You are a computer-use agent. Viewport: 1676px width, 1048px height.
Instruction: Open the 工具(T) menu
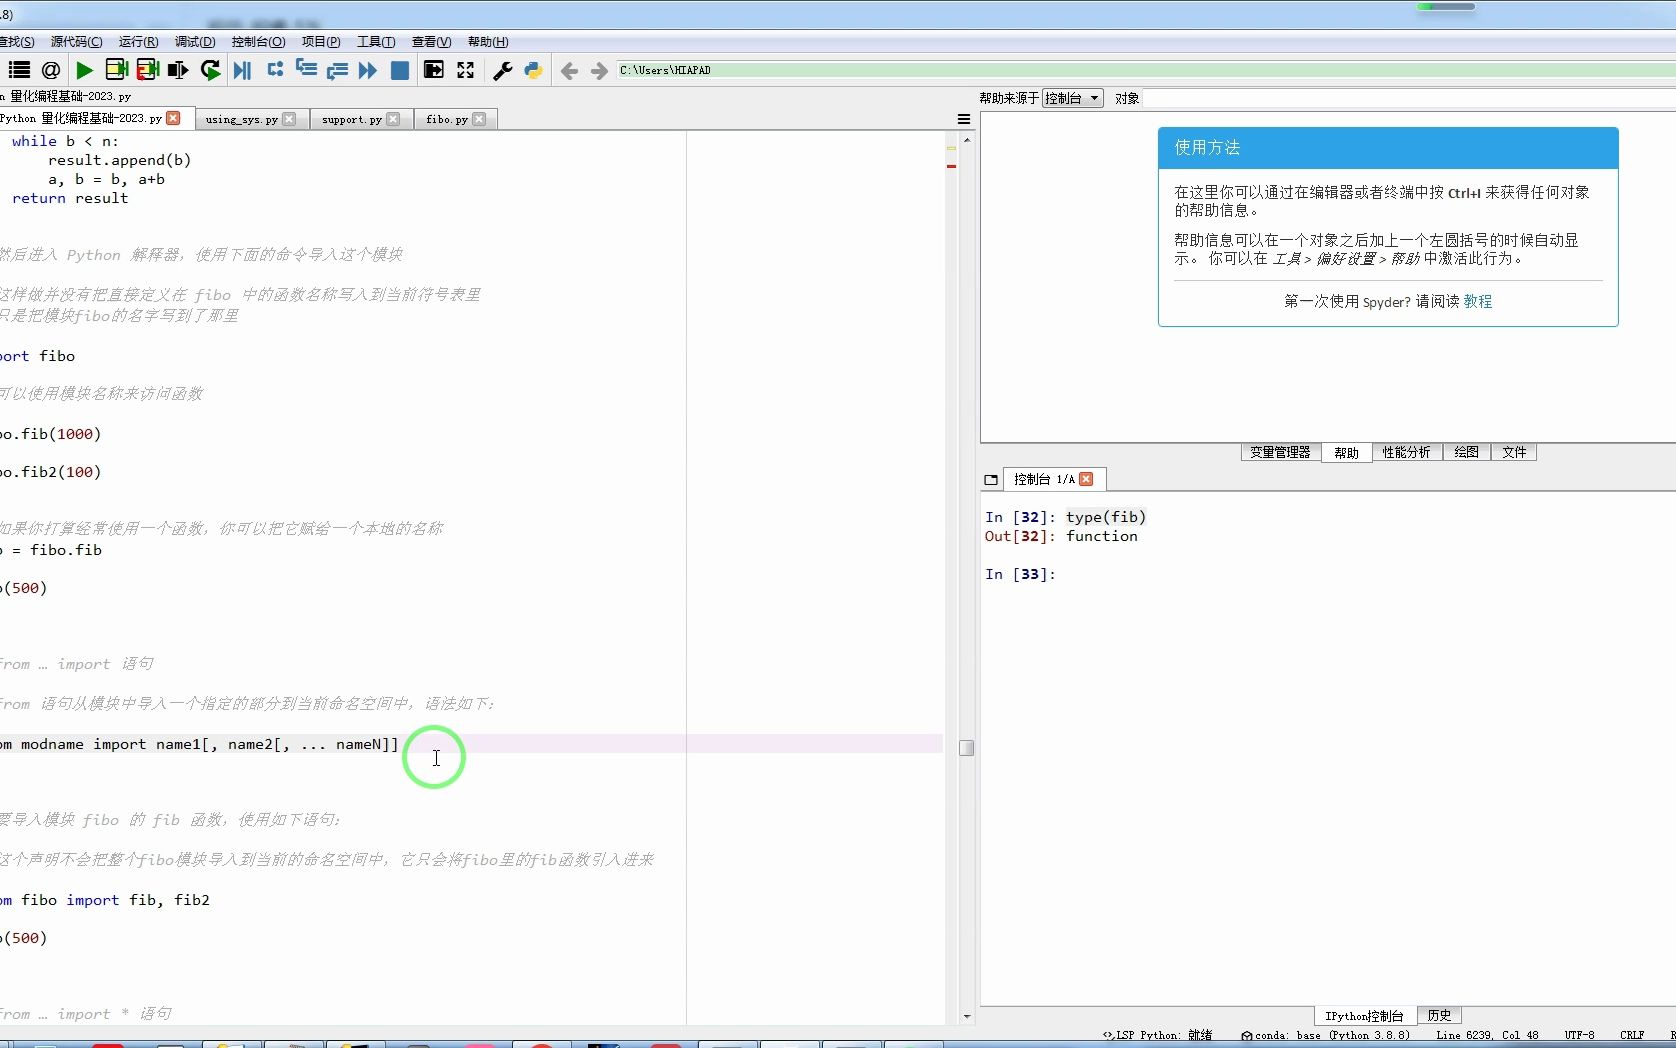(x=376, y=42)
